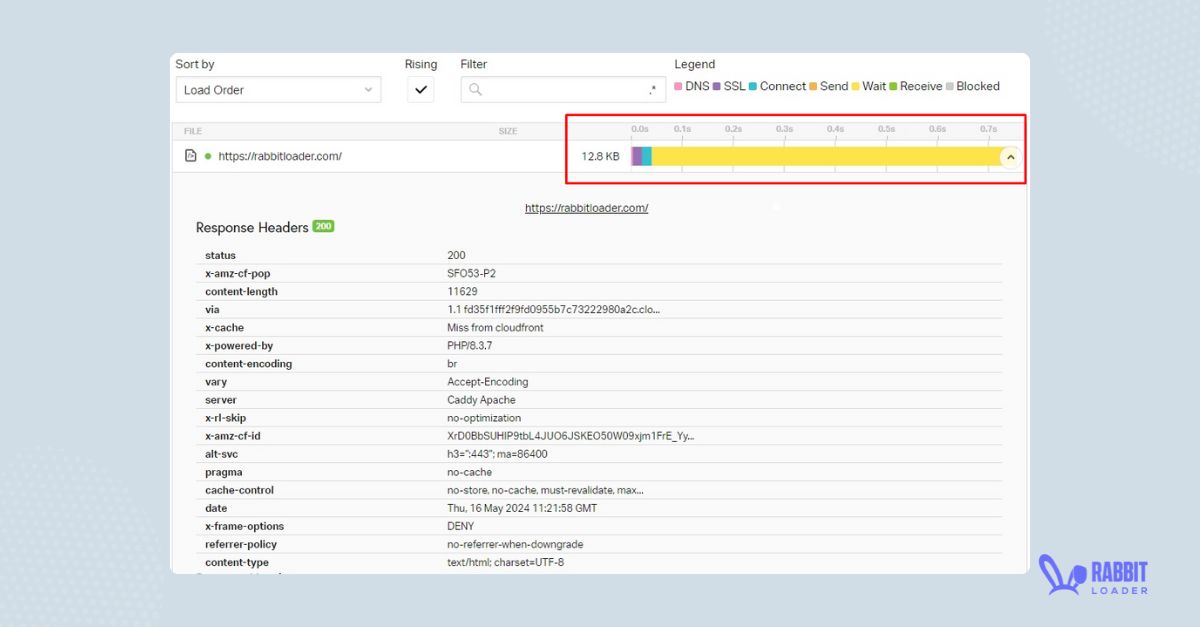Select the DNS legend marker
1200x627 pixels.
coord(678,86)
